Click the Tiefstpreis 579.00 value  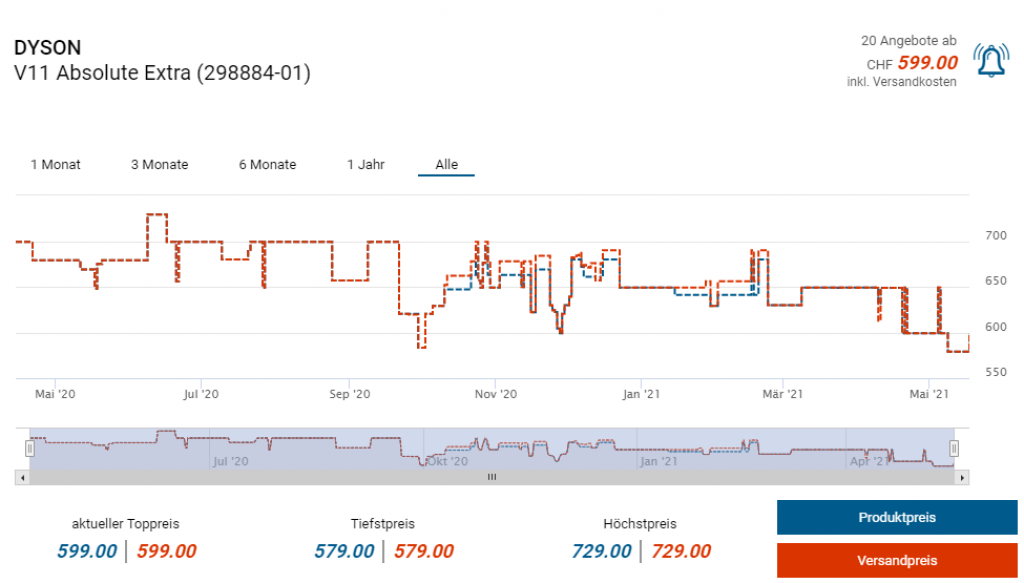344,551
